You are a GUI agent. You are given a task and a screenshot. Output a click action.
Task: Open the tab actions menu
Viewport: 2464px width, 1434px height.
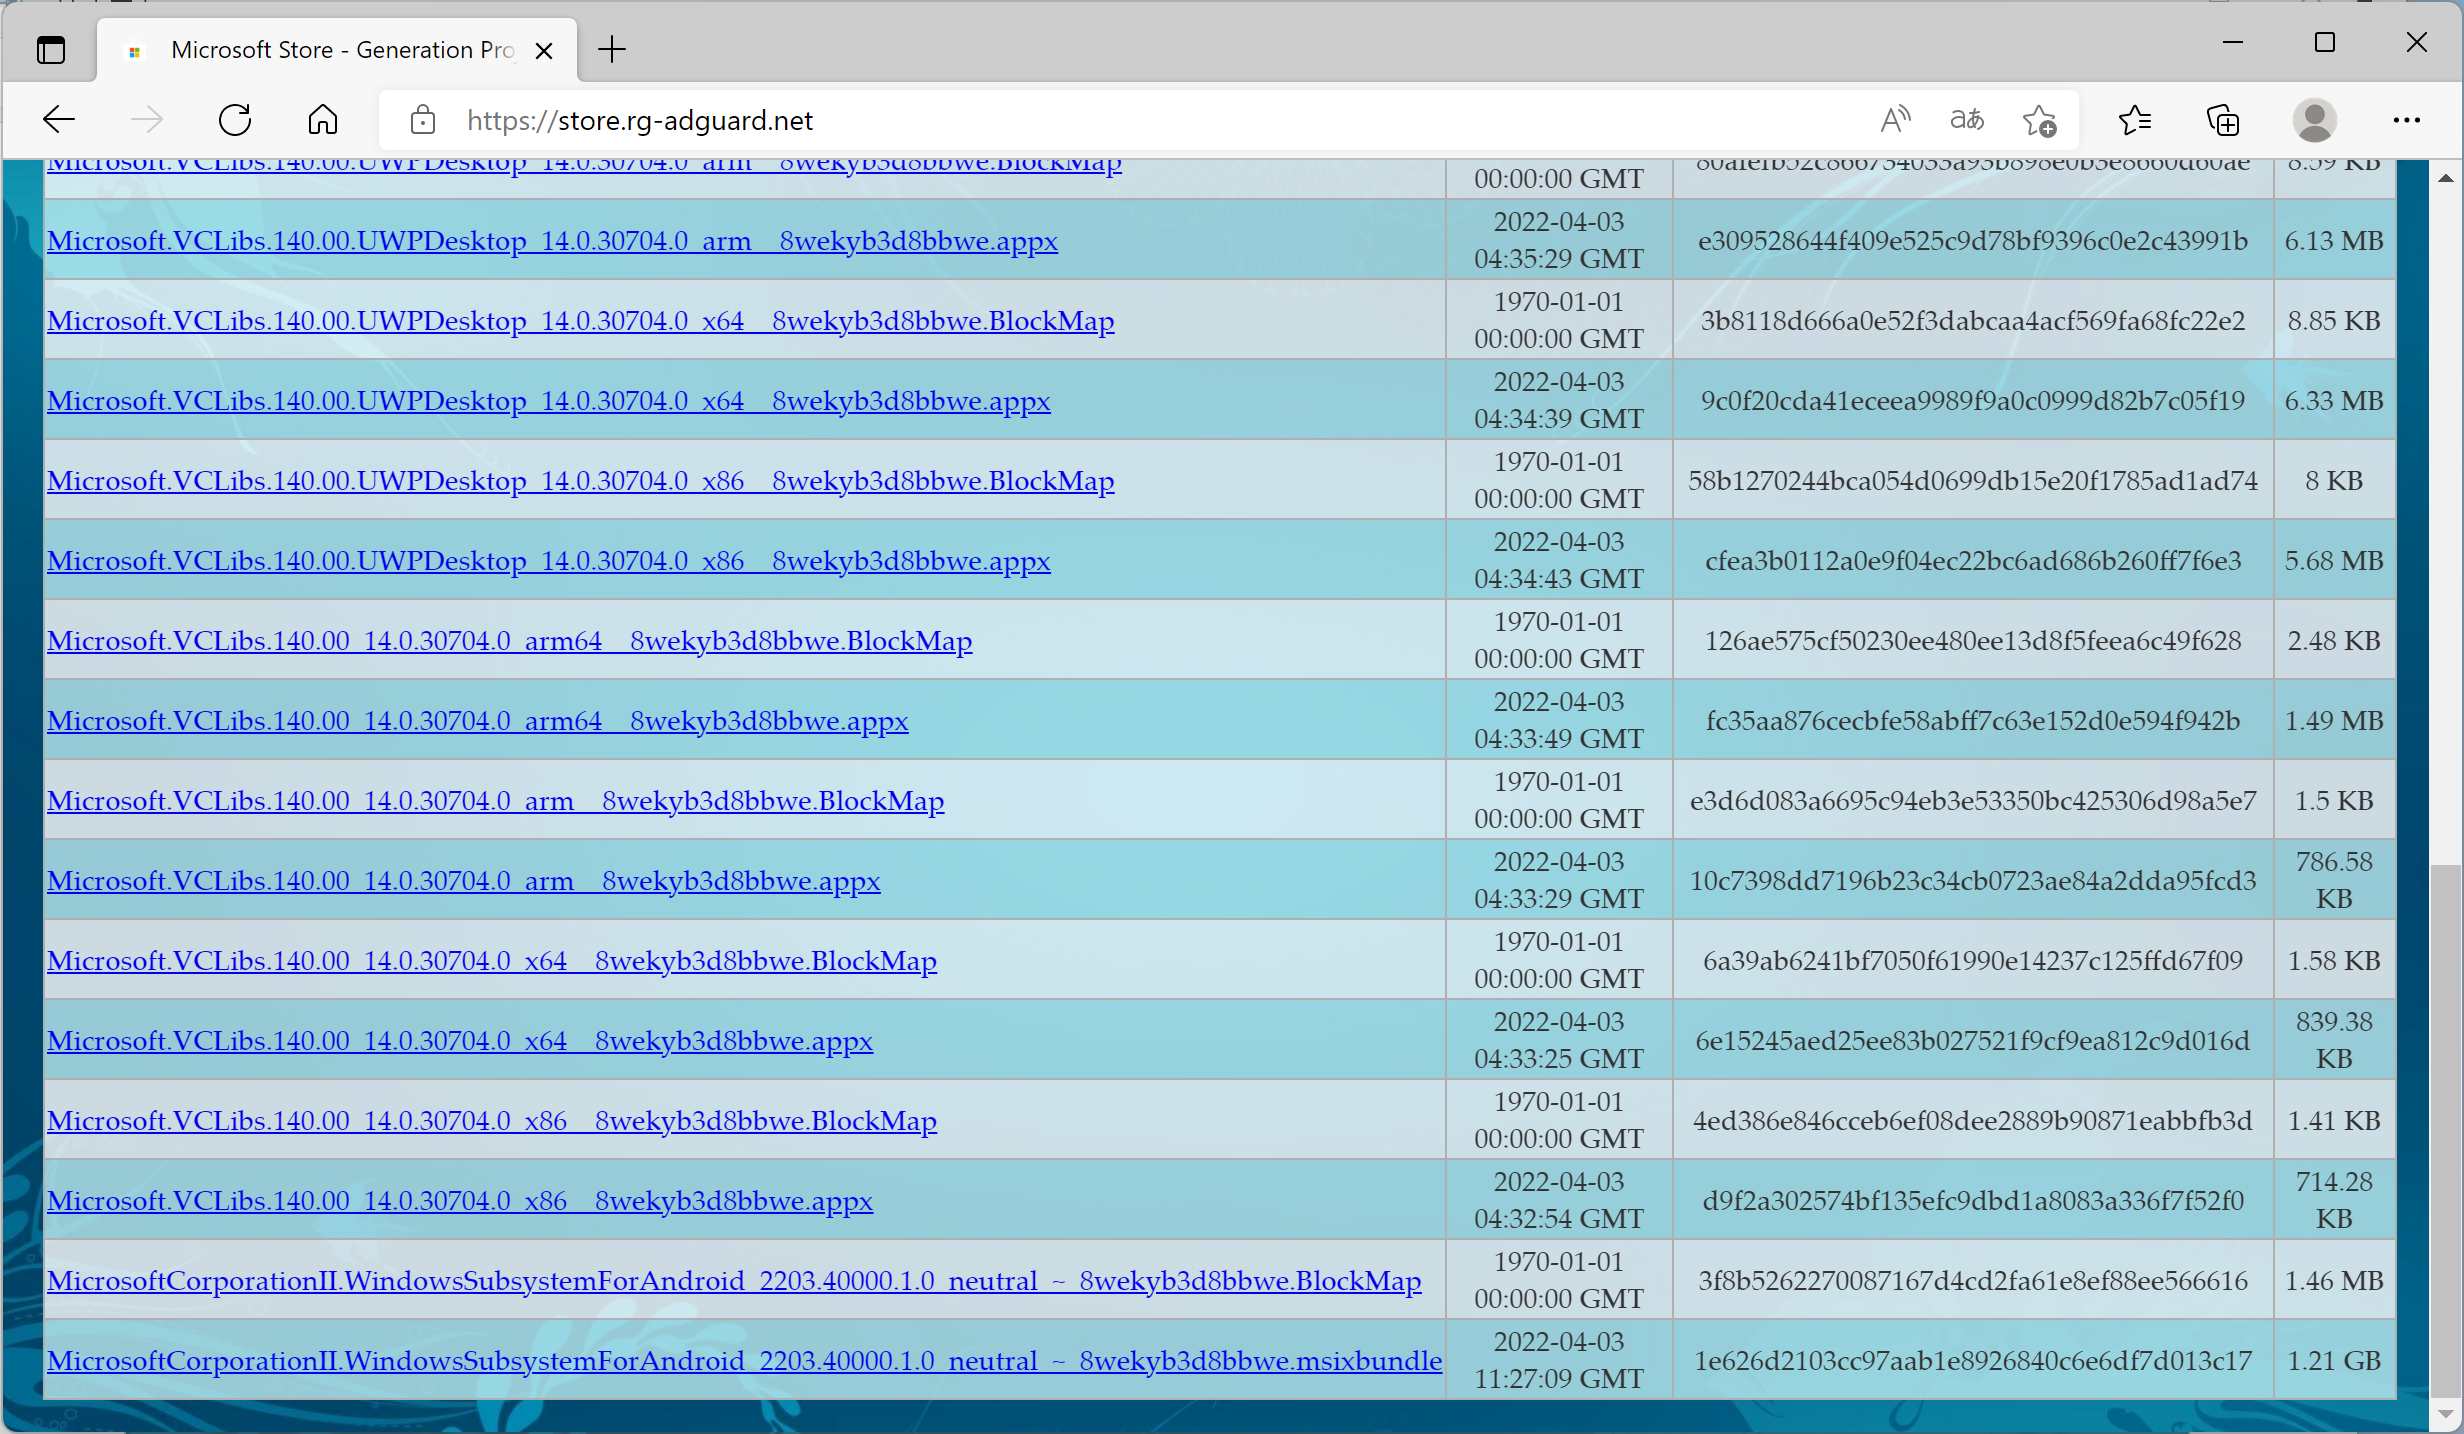coord(51,49)
